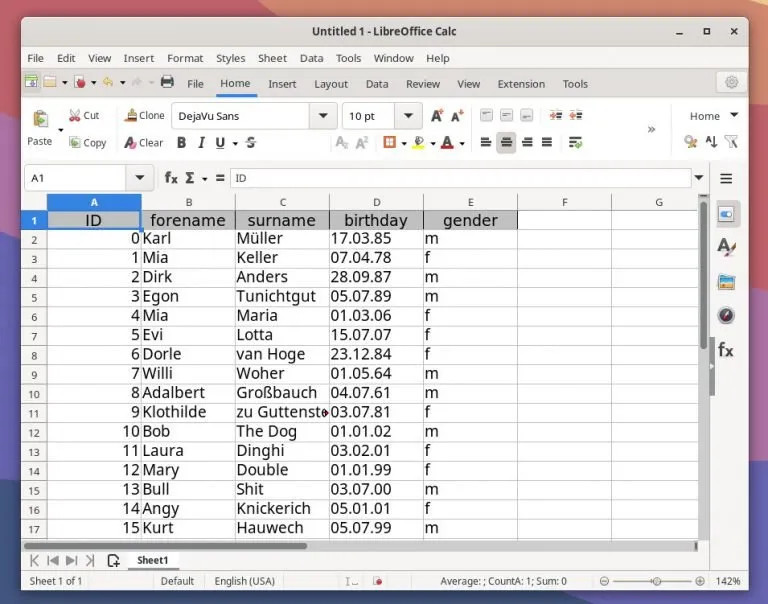The height and width of the screenshot is (604, 768).
Task: Click the Sum sigma icon
Action: 190,178
